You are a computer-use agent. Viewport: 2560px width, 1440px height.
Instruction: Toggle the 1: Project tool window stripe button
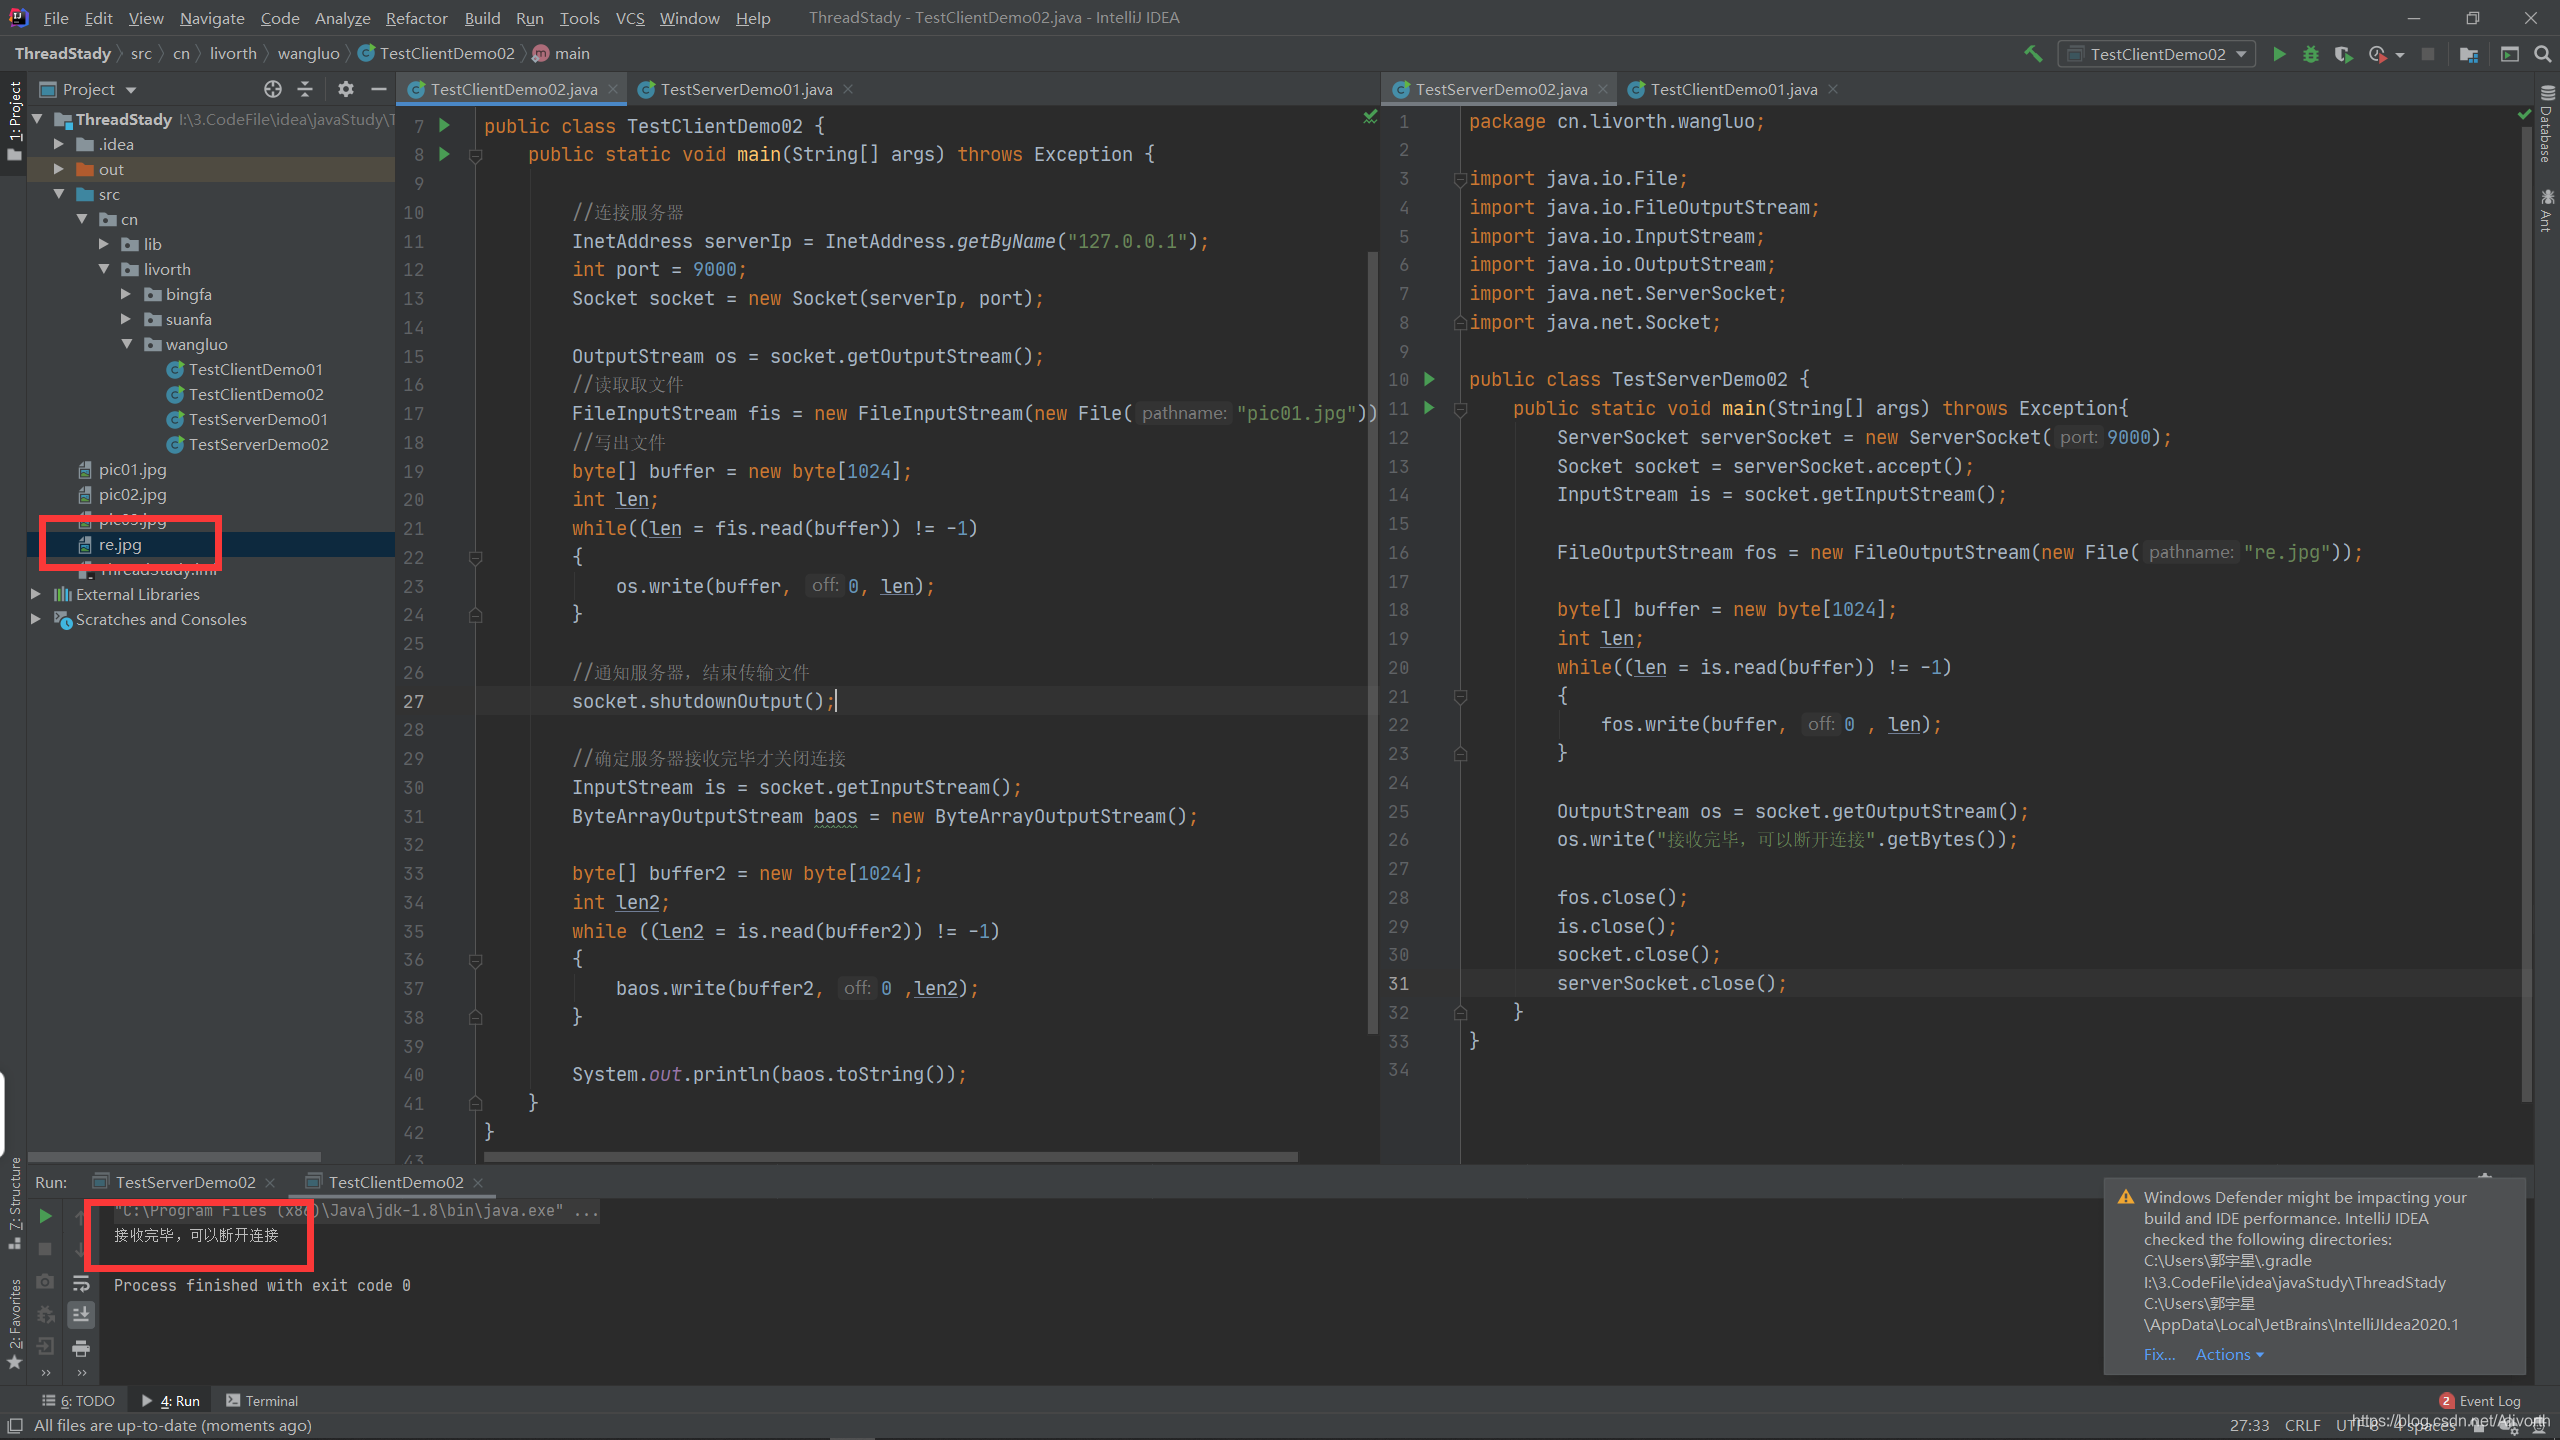14,120
